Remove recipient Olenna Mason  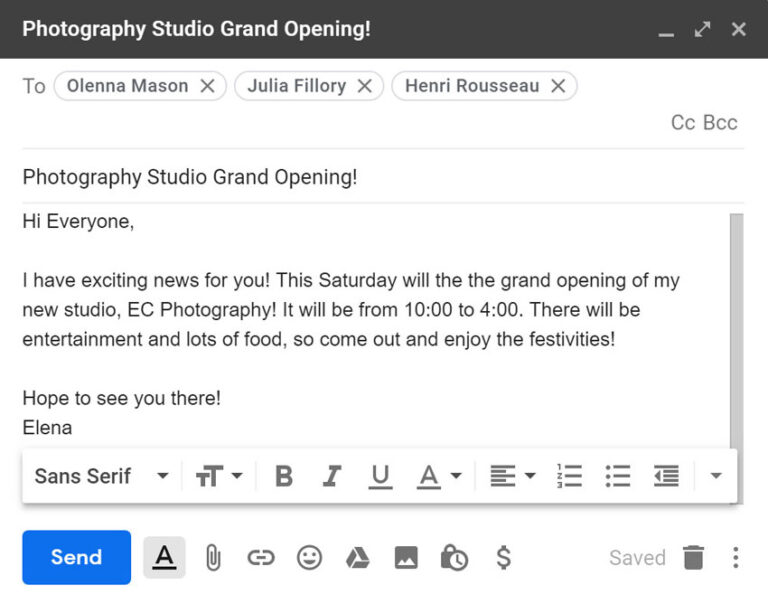[208, 86]
